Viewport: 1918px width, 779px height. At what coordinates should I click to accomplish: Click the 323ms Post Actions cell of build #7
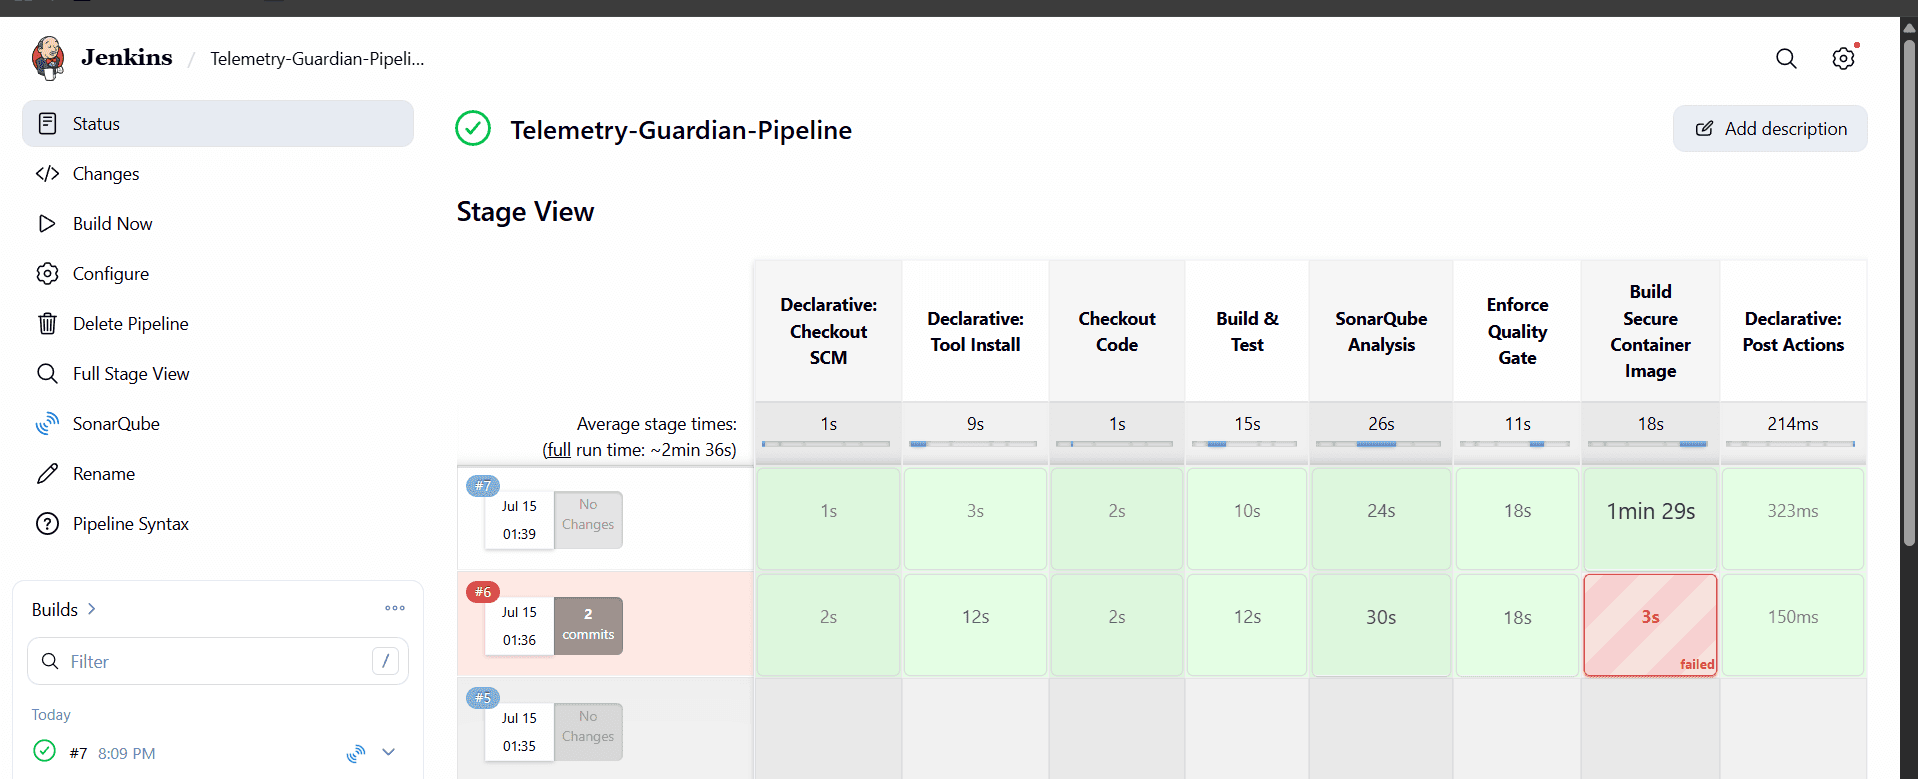pyautogui.click(x=1793, y=518)
